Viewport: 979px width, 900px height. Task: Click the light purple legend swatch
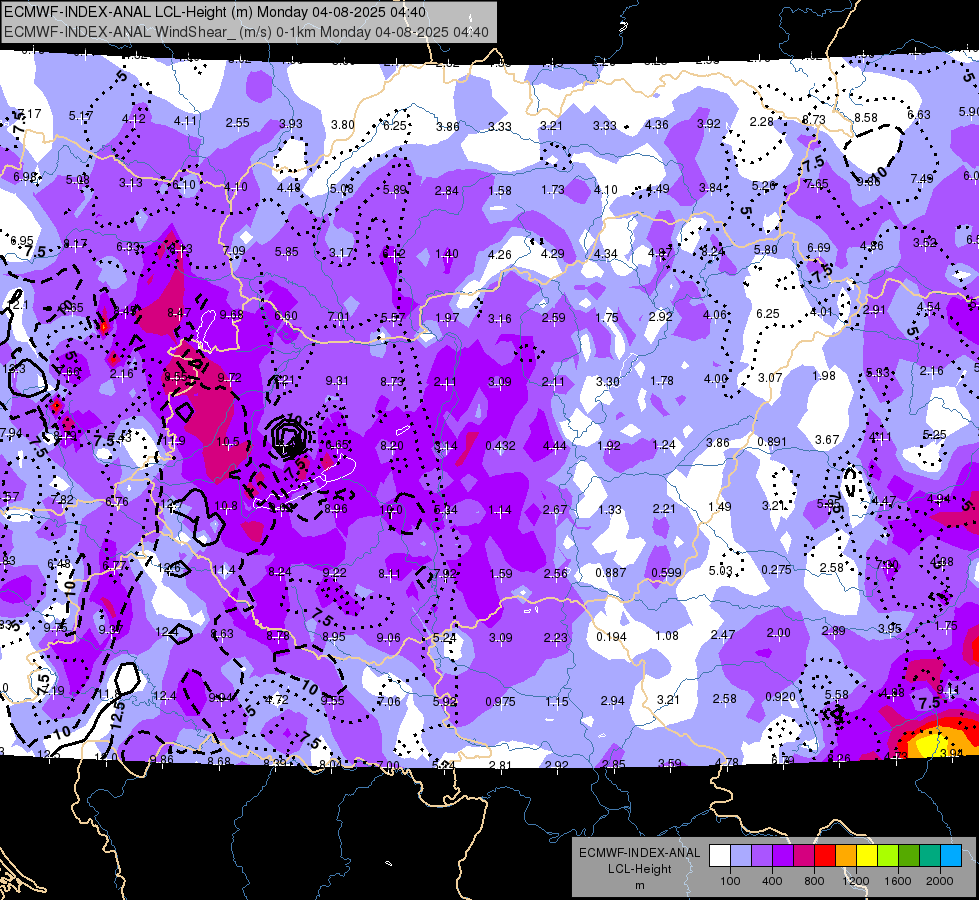coord(762,856)
